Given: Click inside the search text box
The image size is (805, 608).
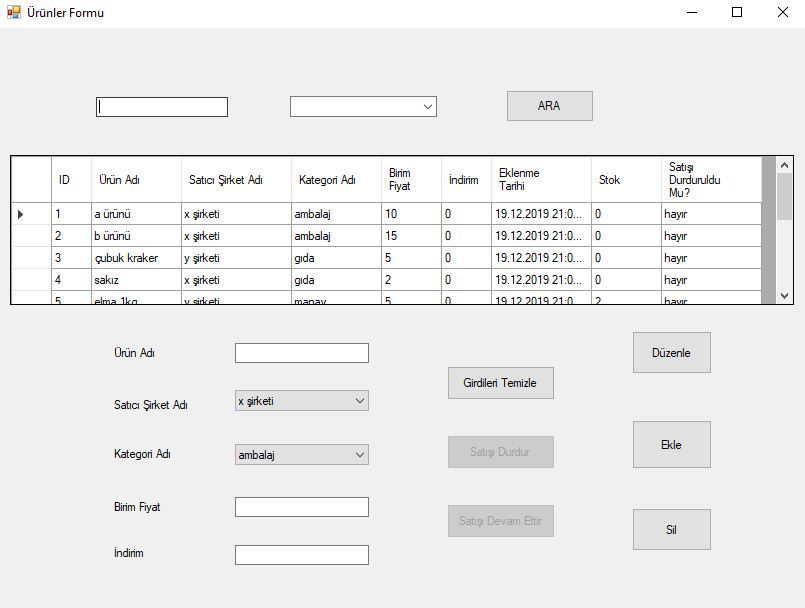Looking at the screenshot, I should [x=161, y=106].
